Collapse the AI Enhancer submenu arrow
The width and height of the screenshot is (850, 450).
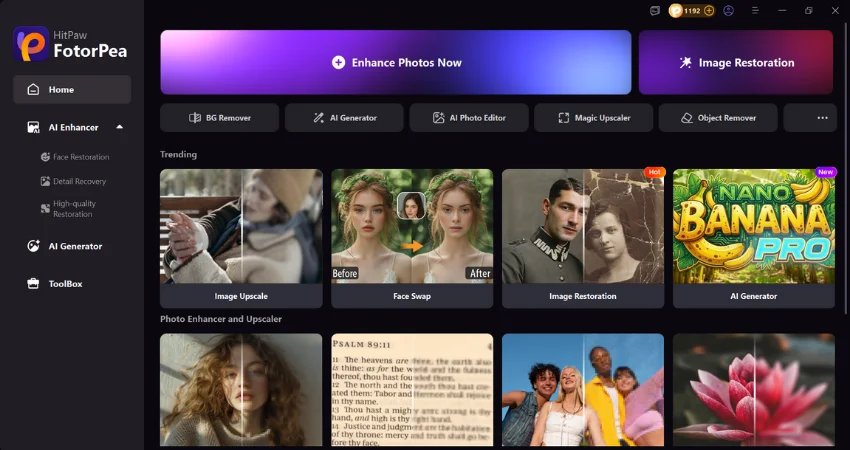tap(119, 127)
